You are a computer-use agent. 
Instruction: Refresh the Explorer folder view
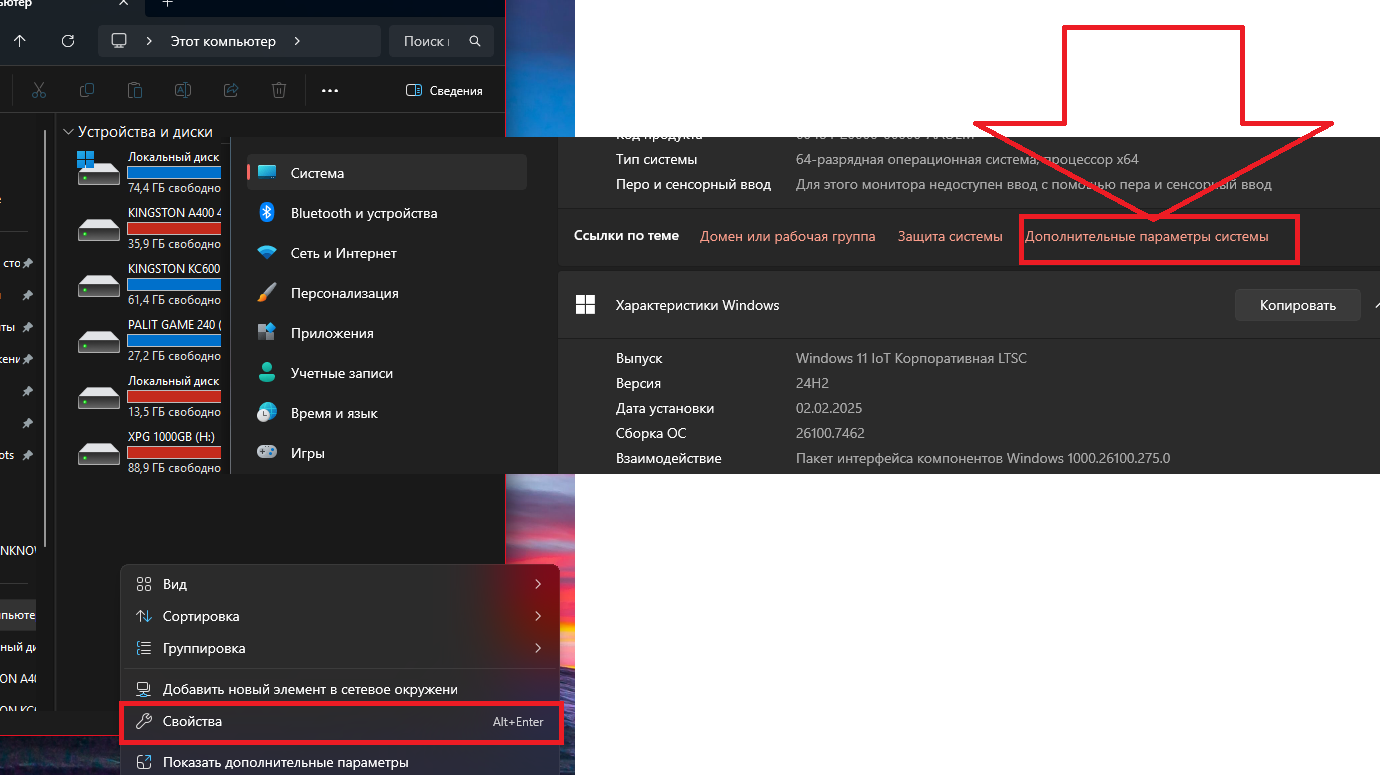(68, 41)
